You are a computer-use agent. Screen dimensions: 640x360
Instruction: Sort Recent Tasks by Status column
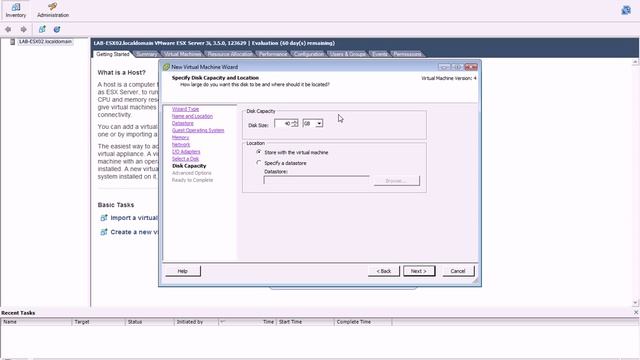149,322
